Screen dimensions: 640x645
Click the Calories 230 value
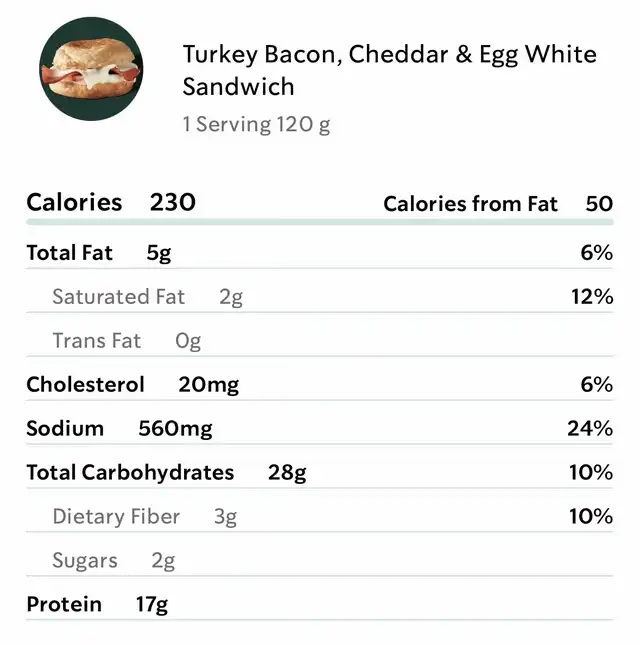(x=172, y=202)
